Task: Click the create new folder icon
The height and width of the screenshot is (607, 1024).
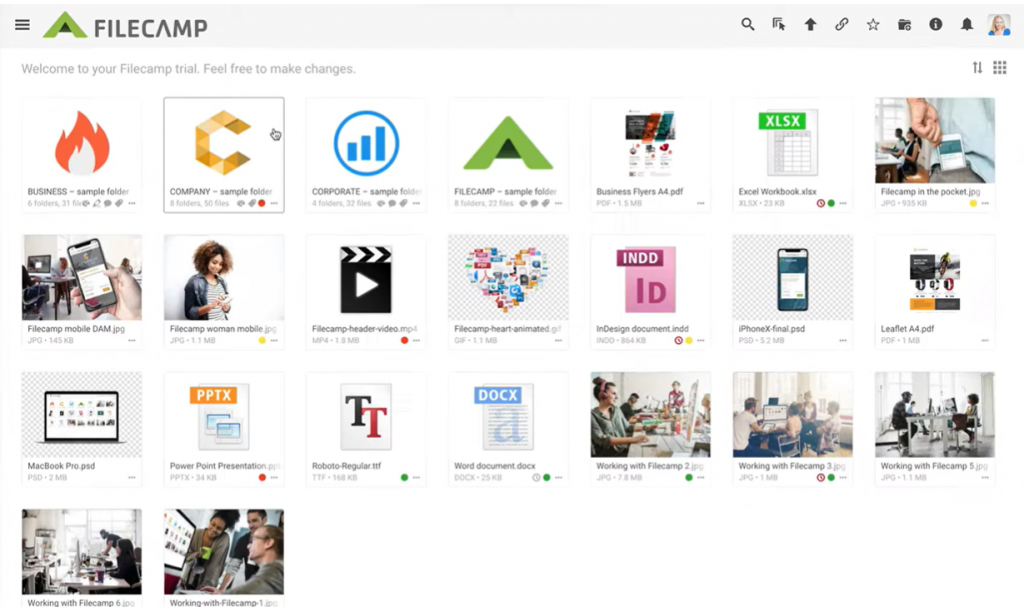Action: tap(904, 24)
